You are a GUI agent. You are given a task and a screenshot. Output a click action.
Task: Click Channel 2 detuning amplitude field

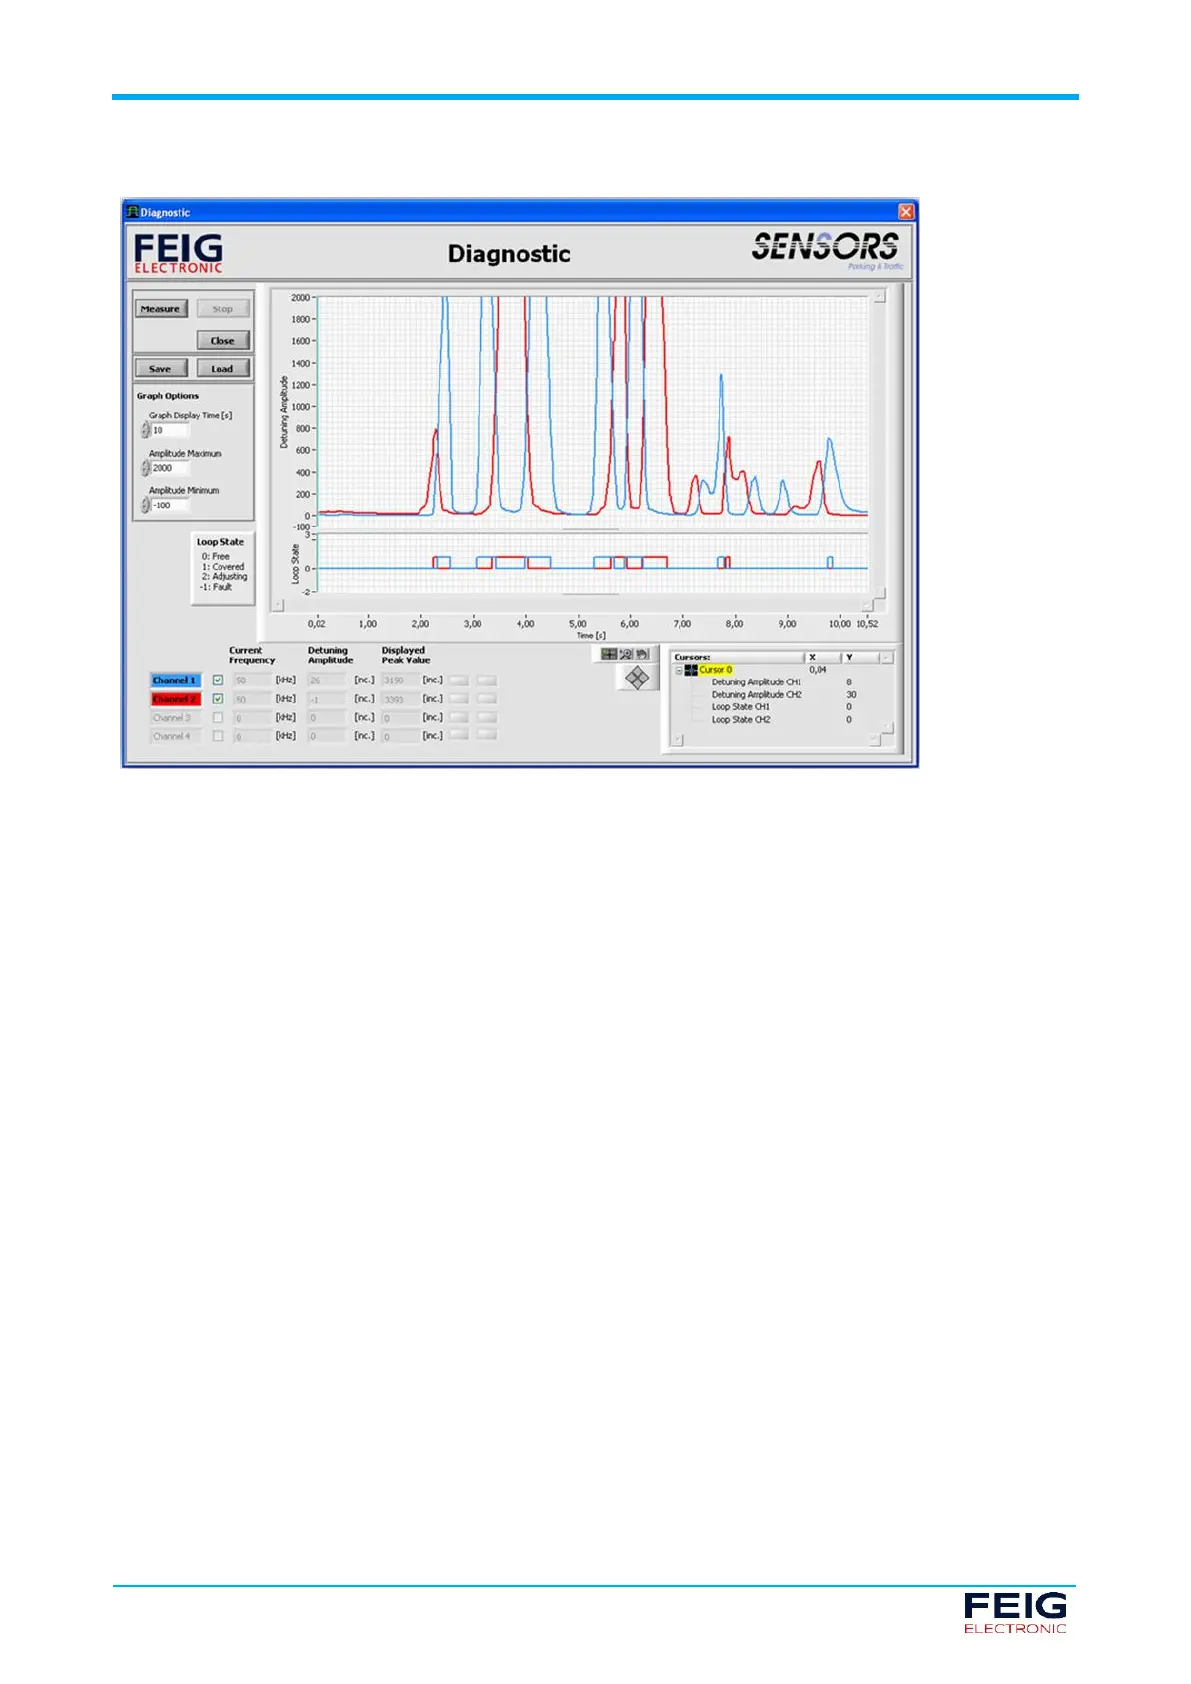tap(327, 699)
